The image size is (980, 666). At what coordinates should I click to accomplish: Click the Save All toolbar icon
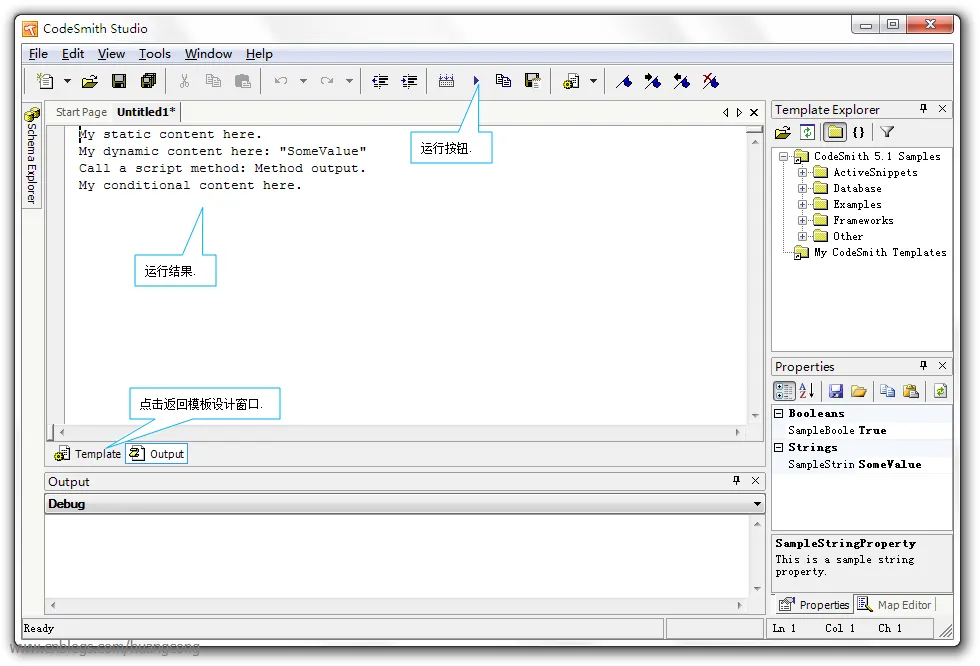[149, 81]
